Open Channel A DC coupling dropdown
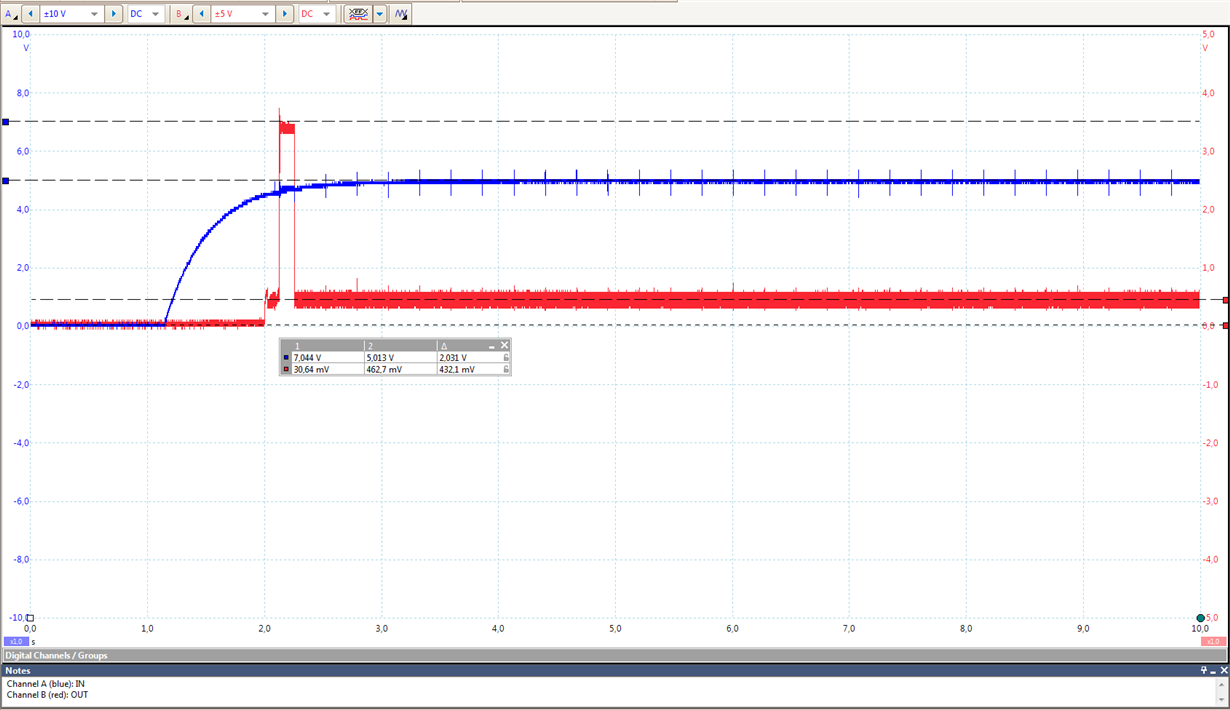This screenshot has width=1230, height=710. click(x=144, y=14)
